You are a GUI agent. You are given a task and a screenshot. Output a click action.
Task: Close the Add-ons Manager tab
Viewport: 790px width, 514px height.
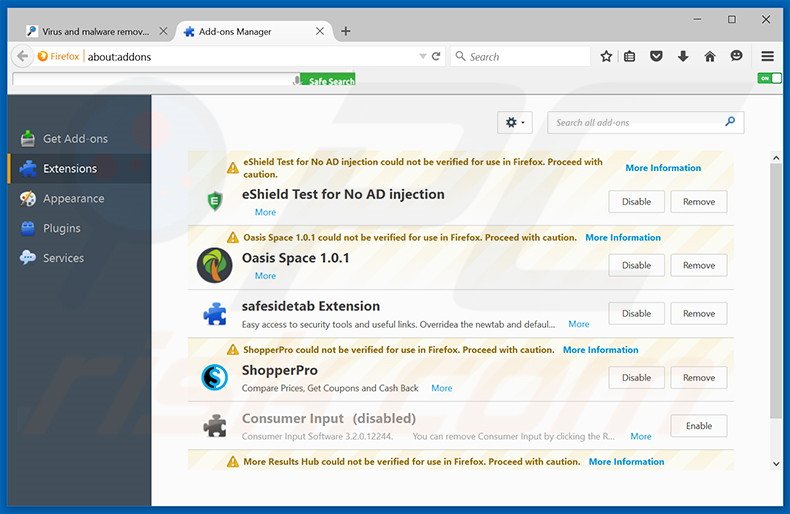click(x=319, y=31)
